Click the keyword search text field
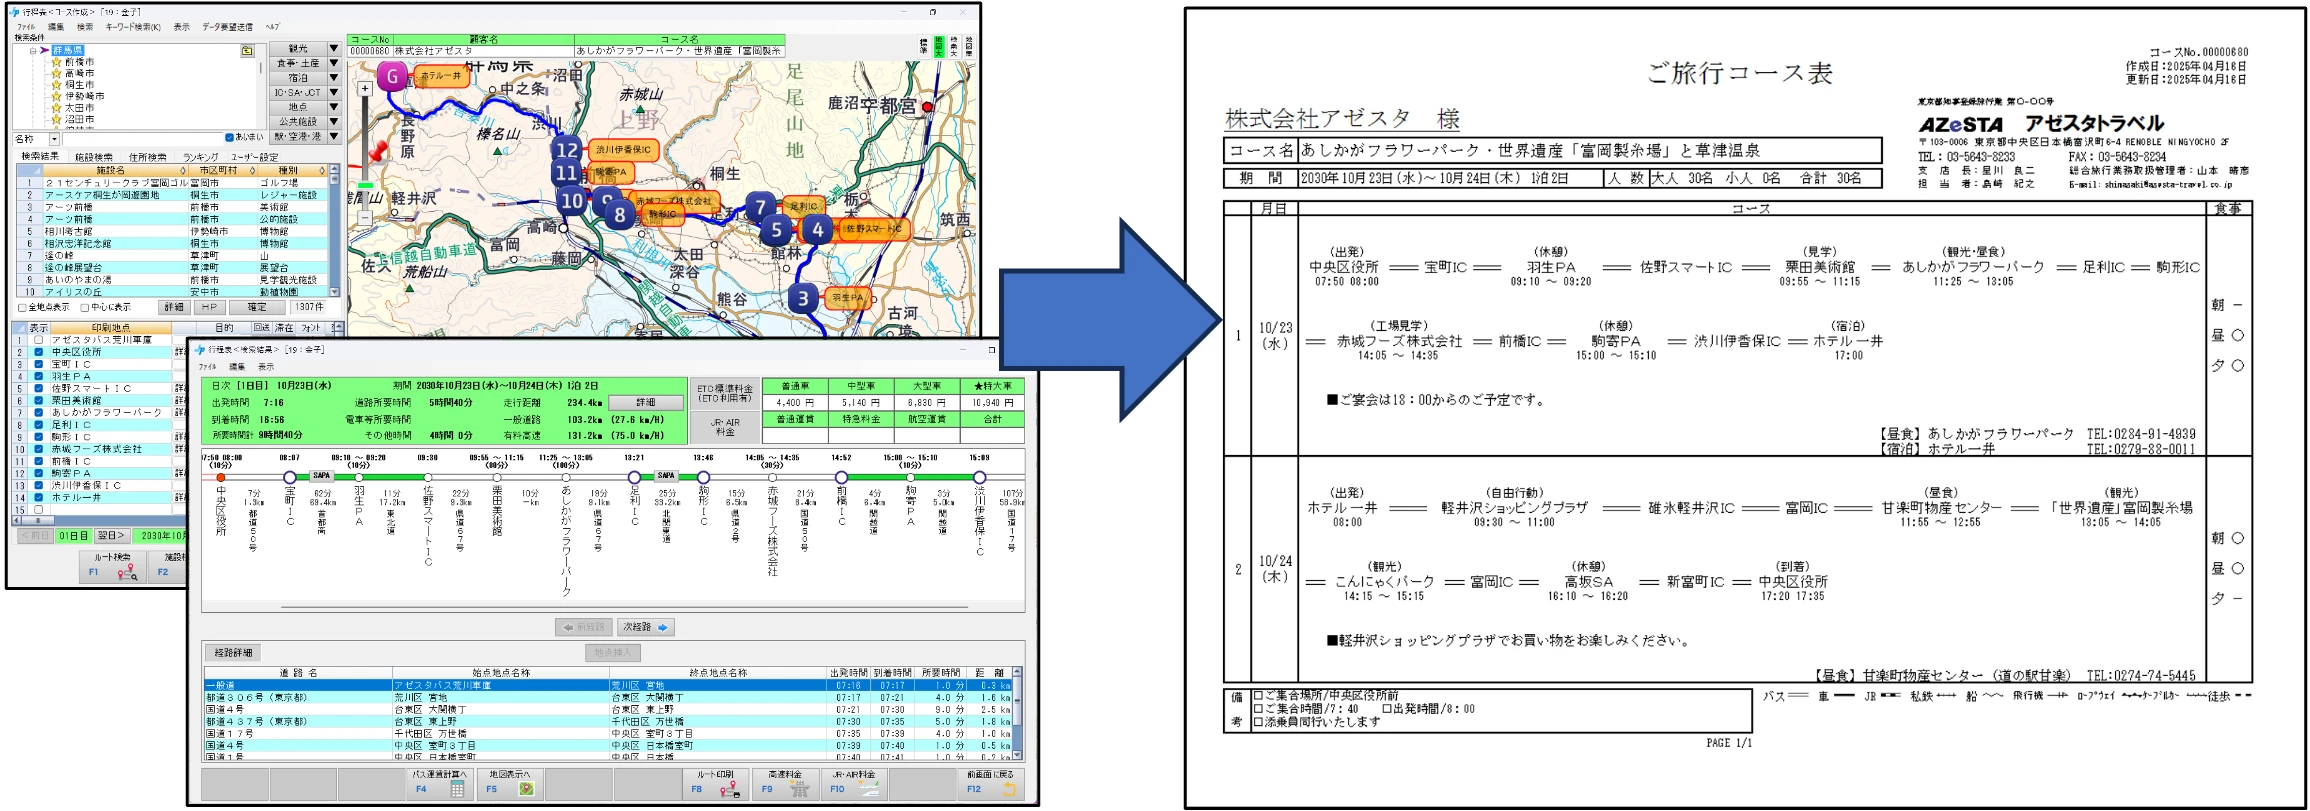Viewport: 2310px width, 811px height. tap(142, 139)
